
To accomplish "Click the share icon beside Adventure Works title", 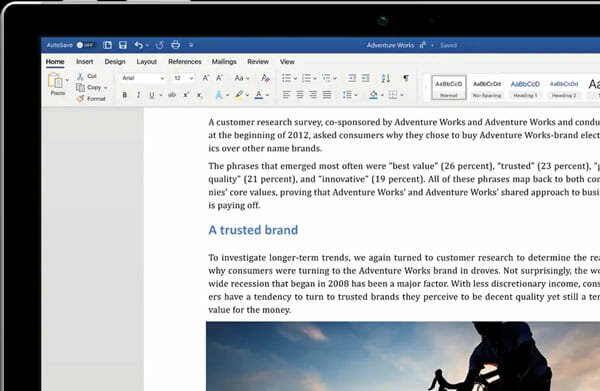I will click(422, 45).
